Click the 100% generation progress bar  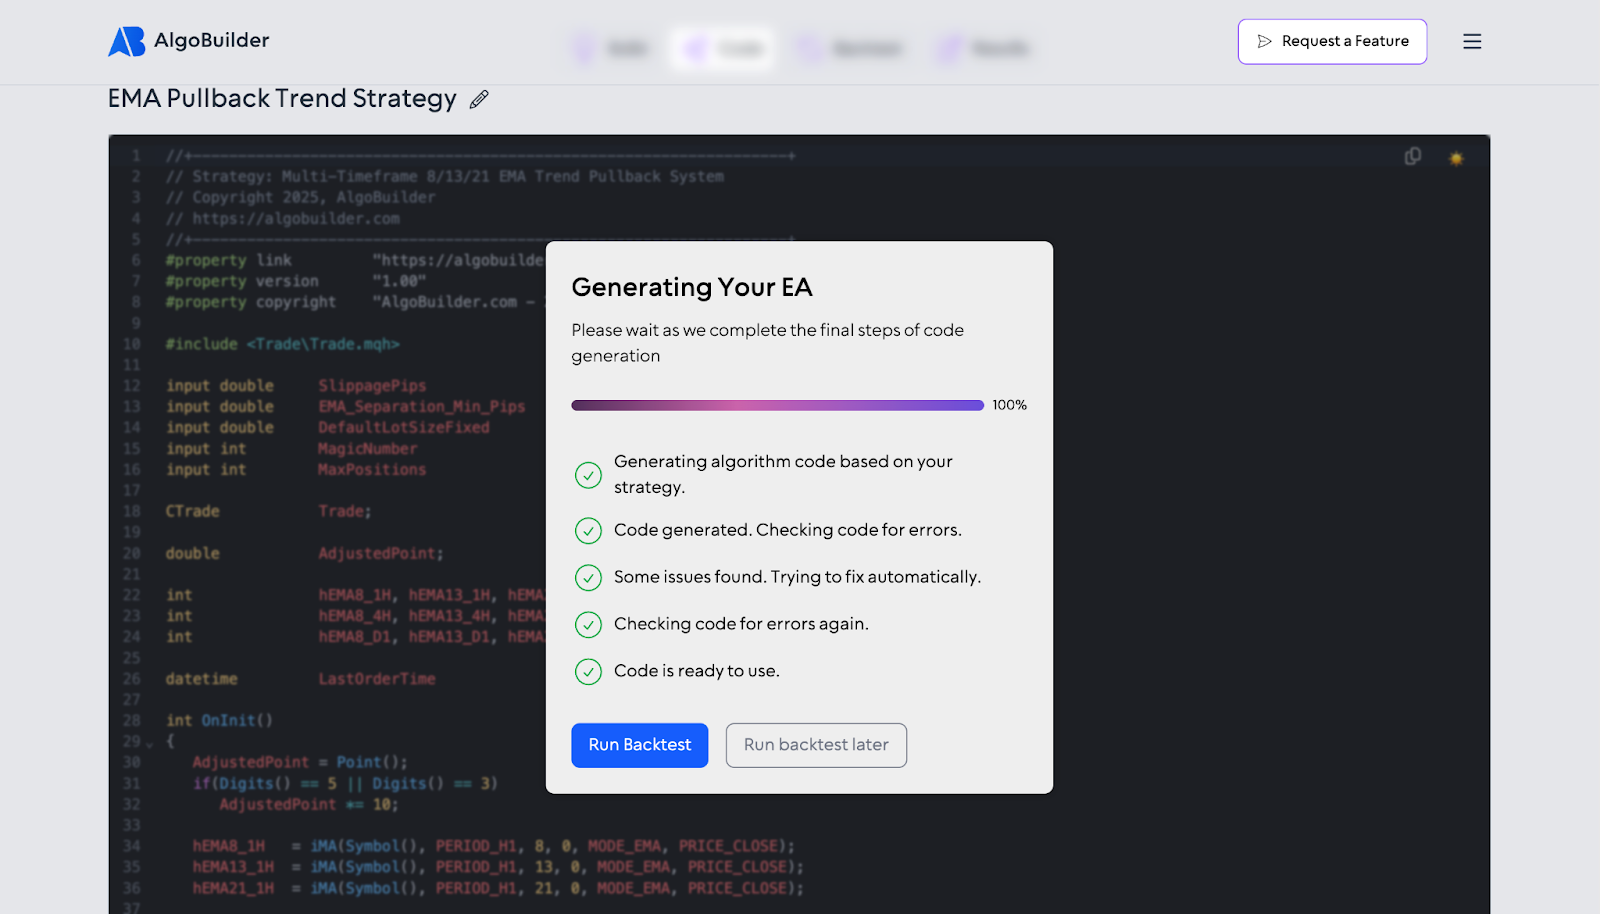point(777,404)
